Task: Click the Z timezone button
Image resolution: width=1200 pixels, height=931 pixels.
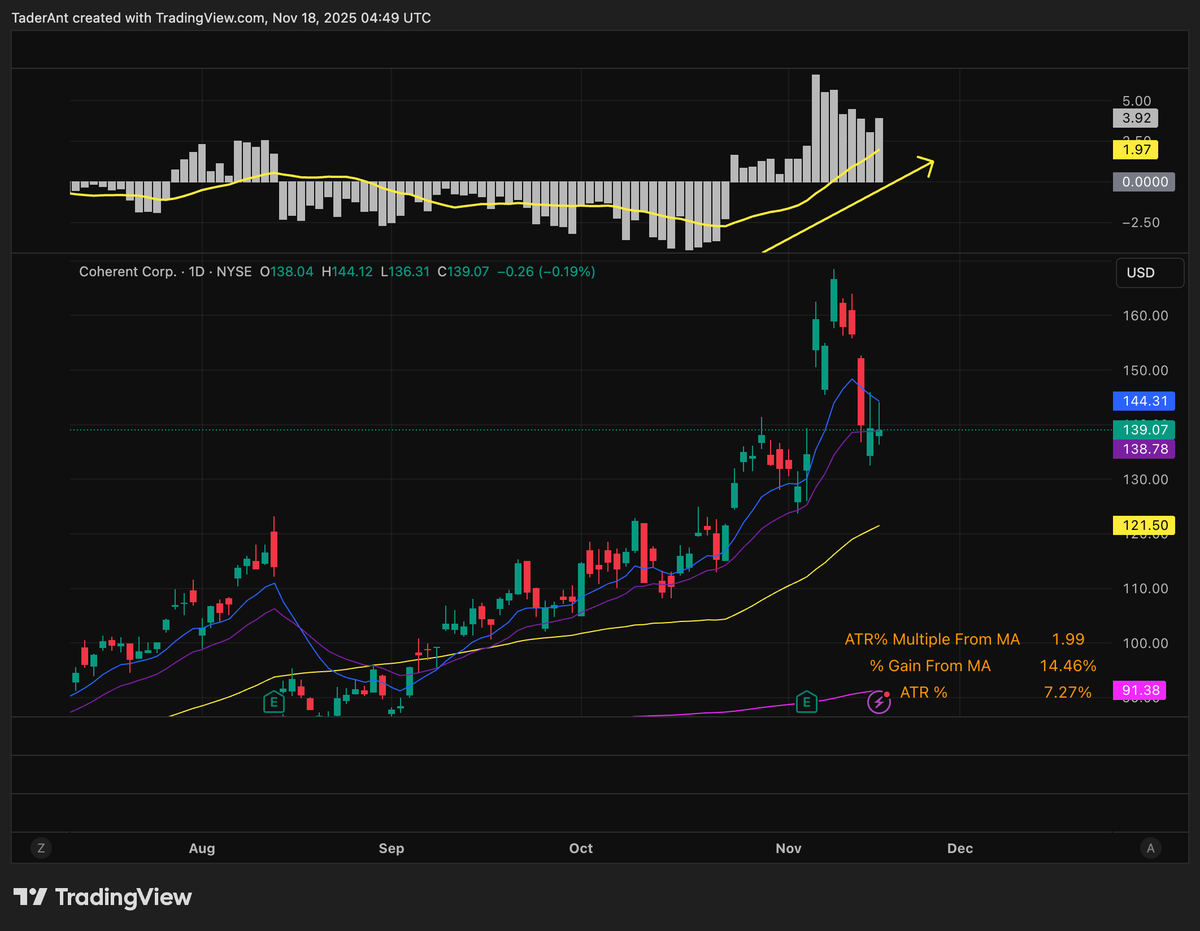Action: coord(41,848)
